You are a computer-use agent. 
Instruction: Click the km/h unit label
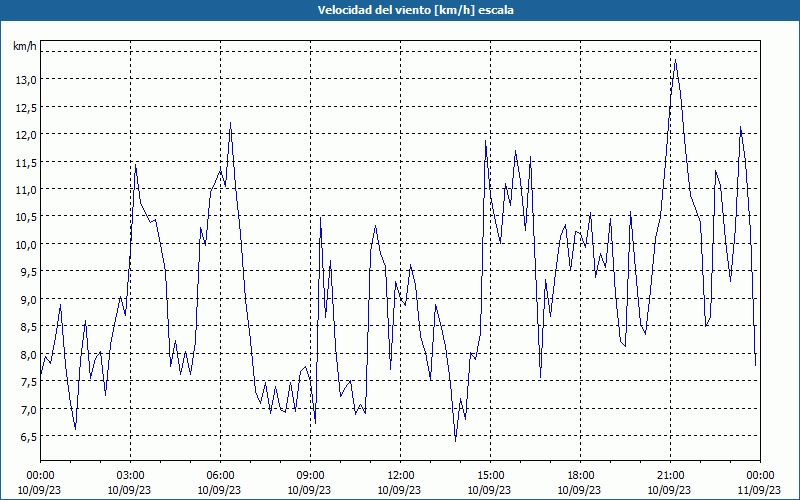click(24, 46)
